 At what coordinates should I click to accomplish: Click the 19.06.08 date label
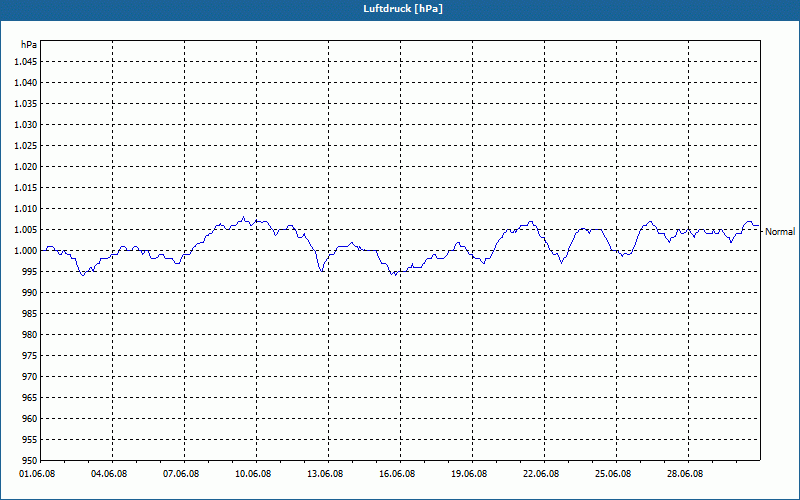point(469,474)
